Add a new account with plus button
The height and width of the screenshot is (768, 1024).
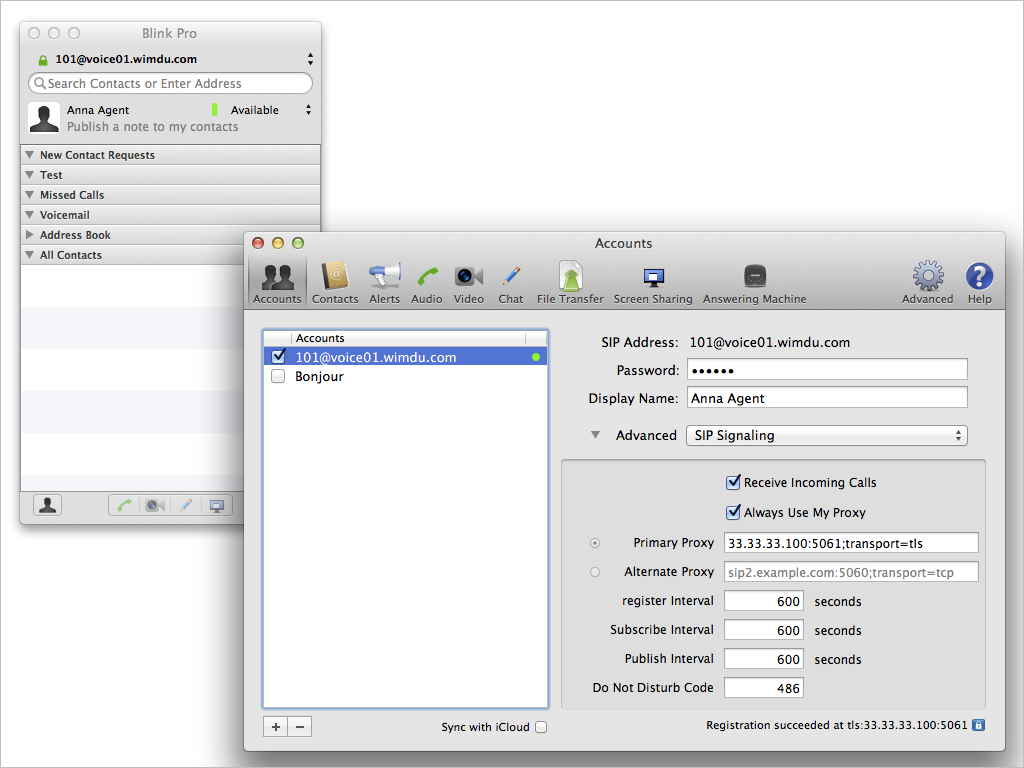276,727
